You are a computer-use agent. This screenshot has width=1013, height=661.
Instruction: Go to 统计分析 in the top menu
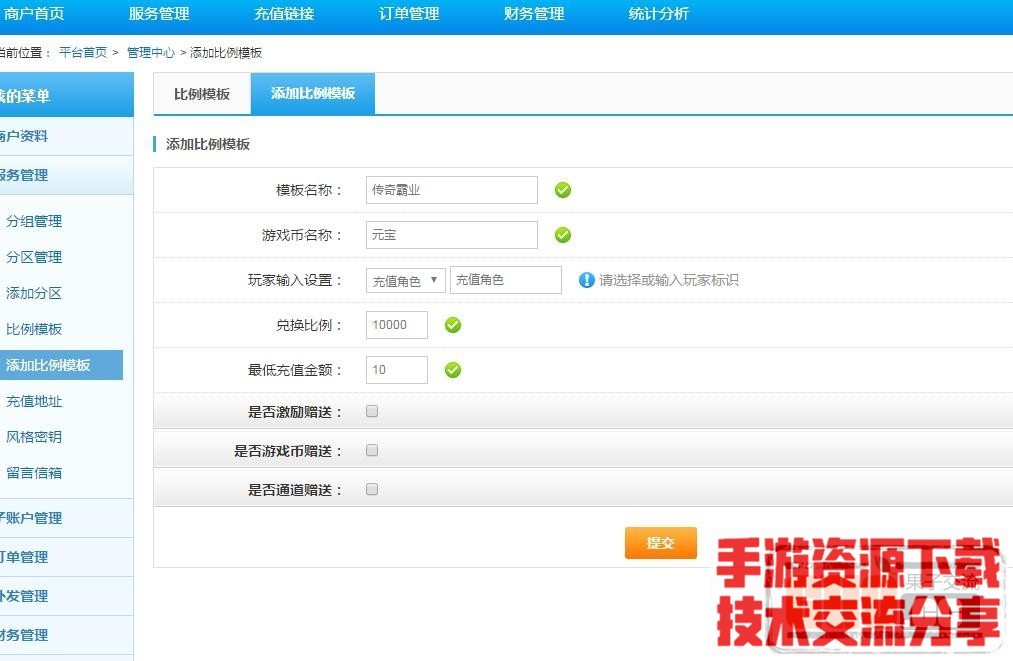(x=659, y=14)
